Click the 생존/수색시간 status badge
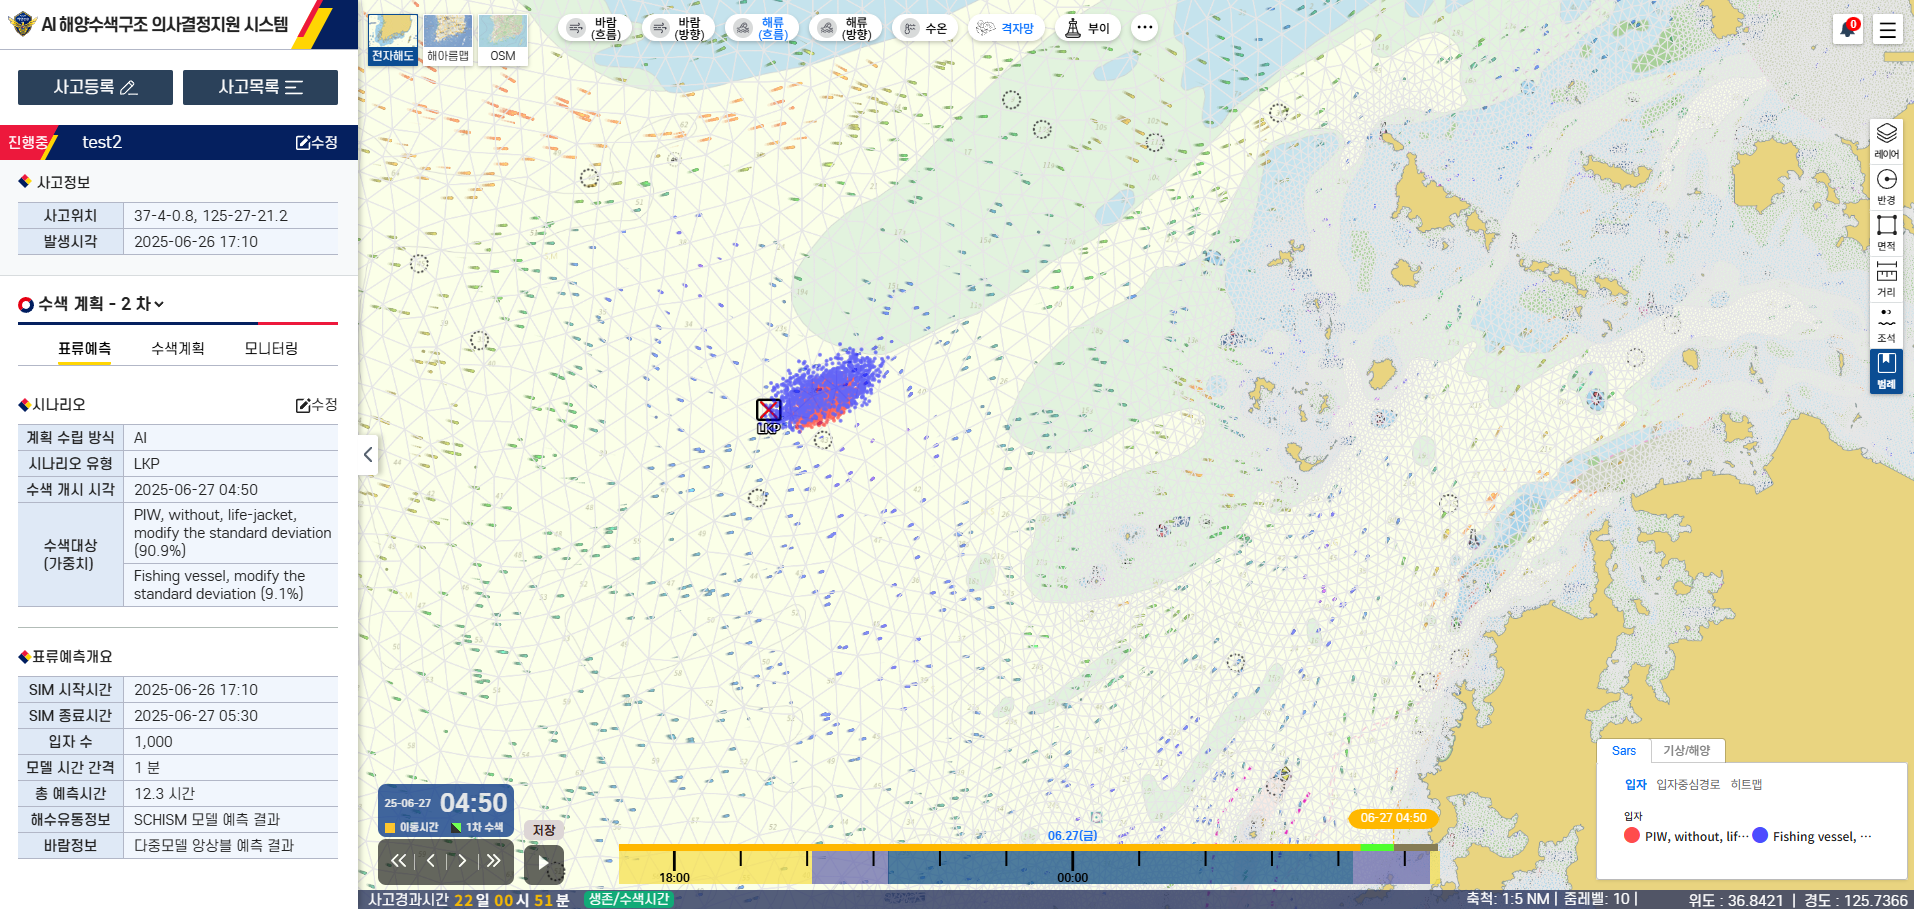1914x909 pixels. click(x=629, y=900)
